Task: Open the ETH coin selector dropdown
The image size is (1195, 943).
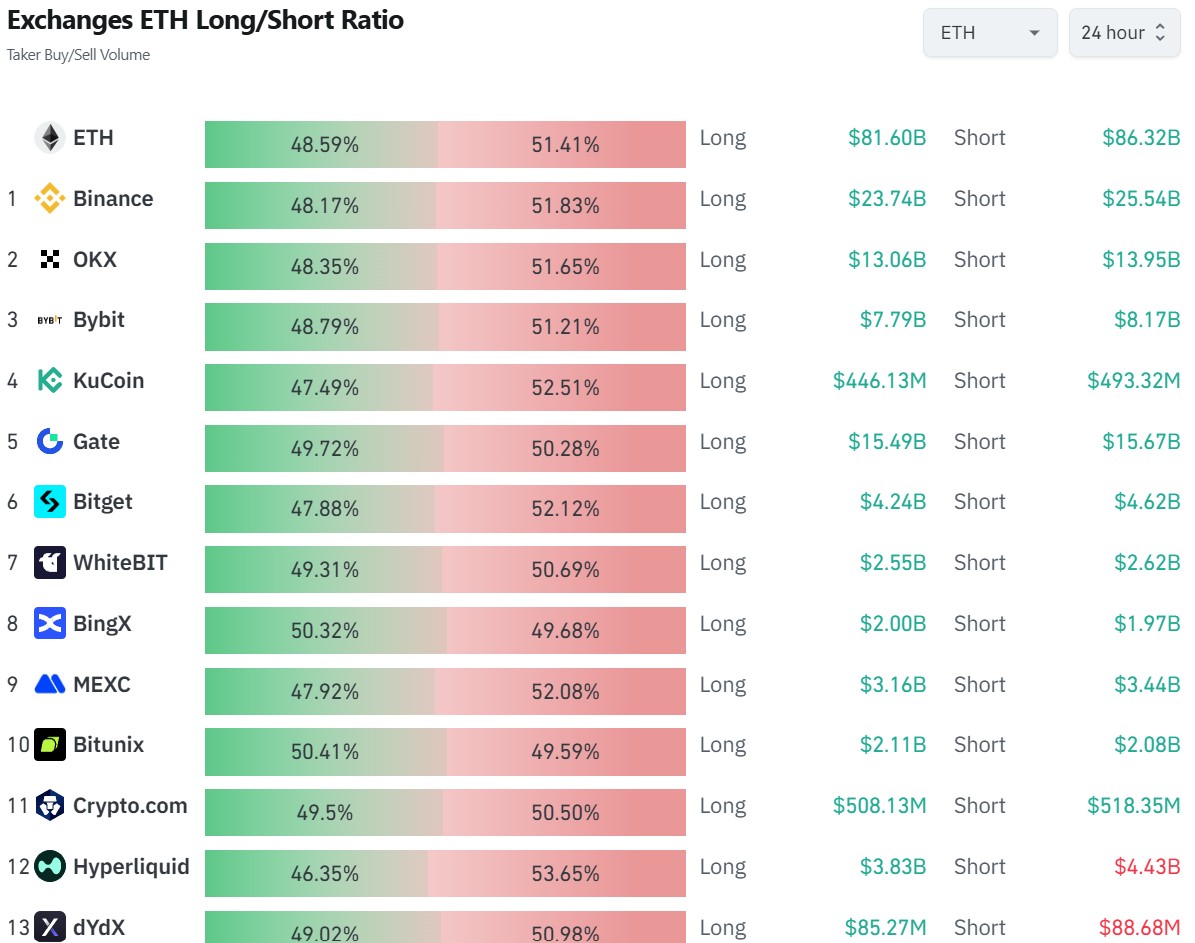Action: click(x=989, y=32)
